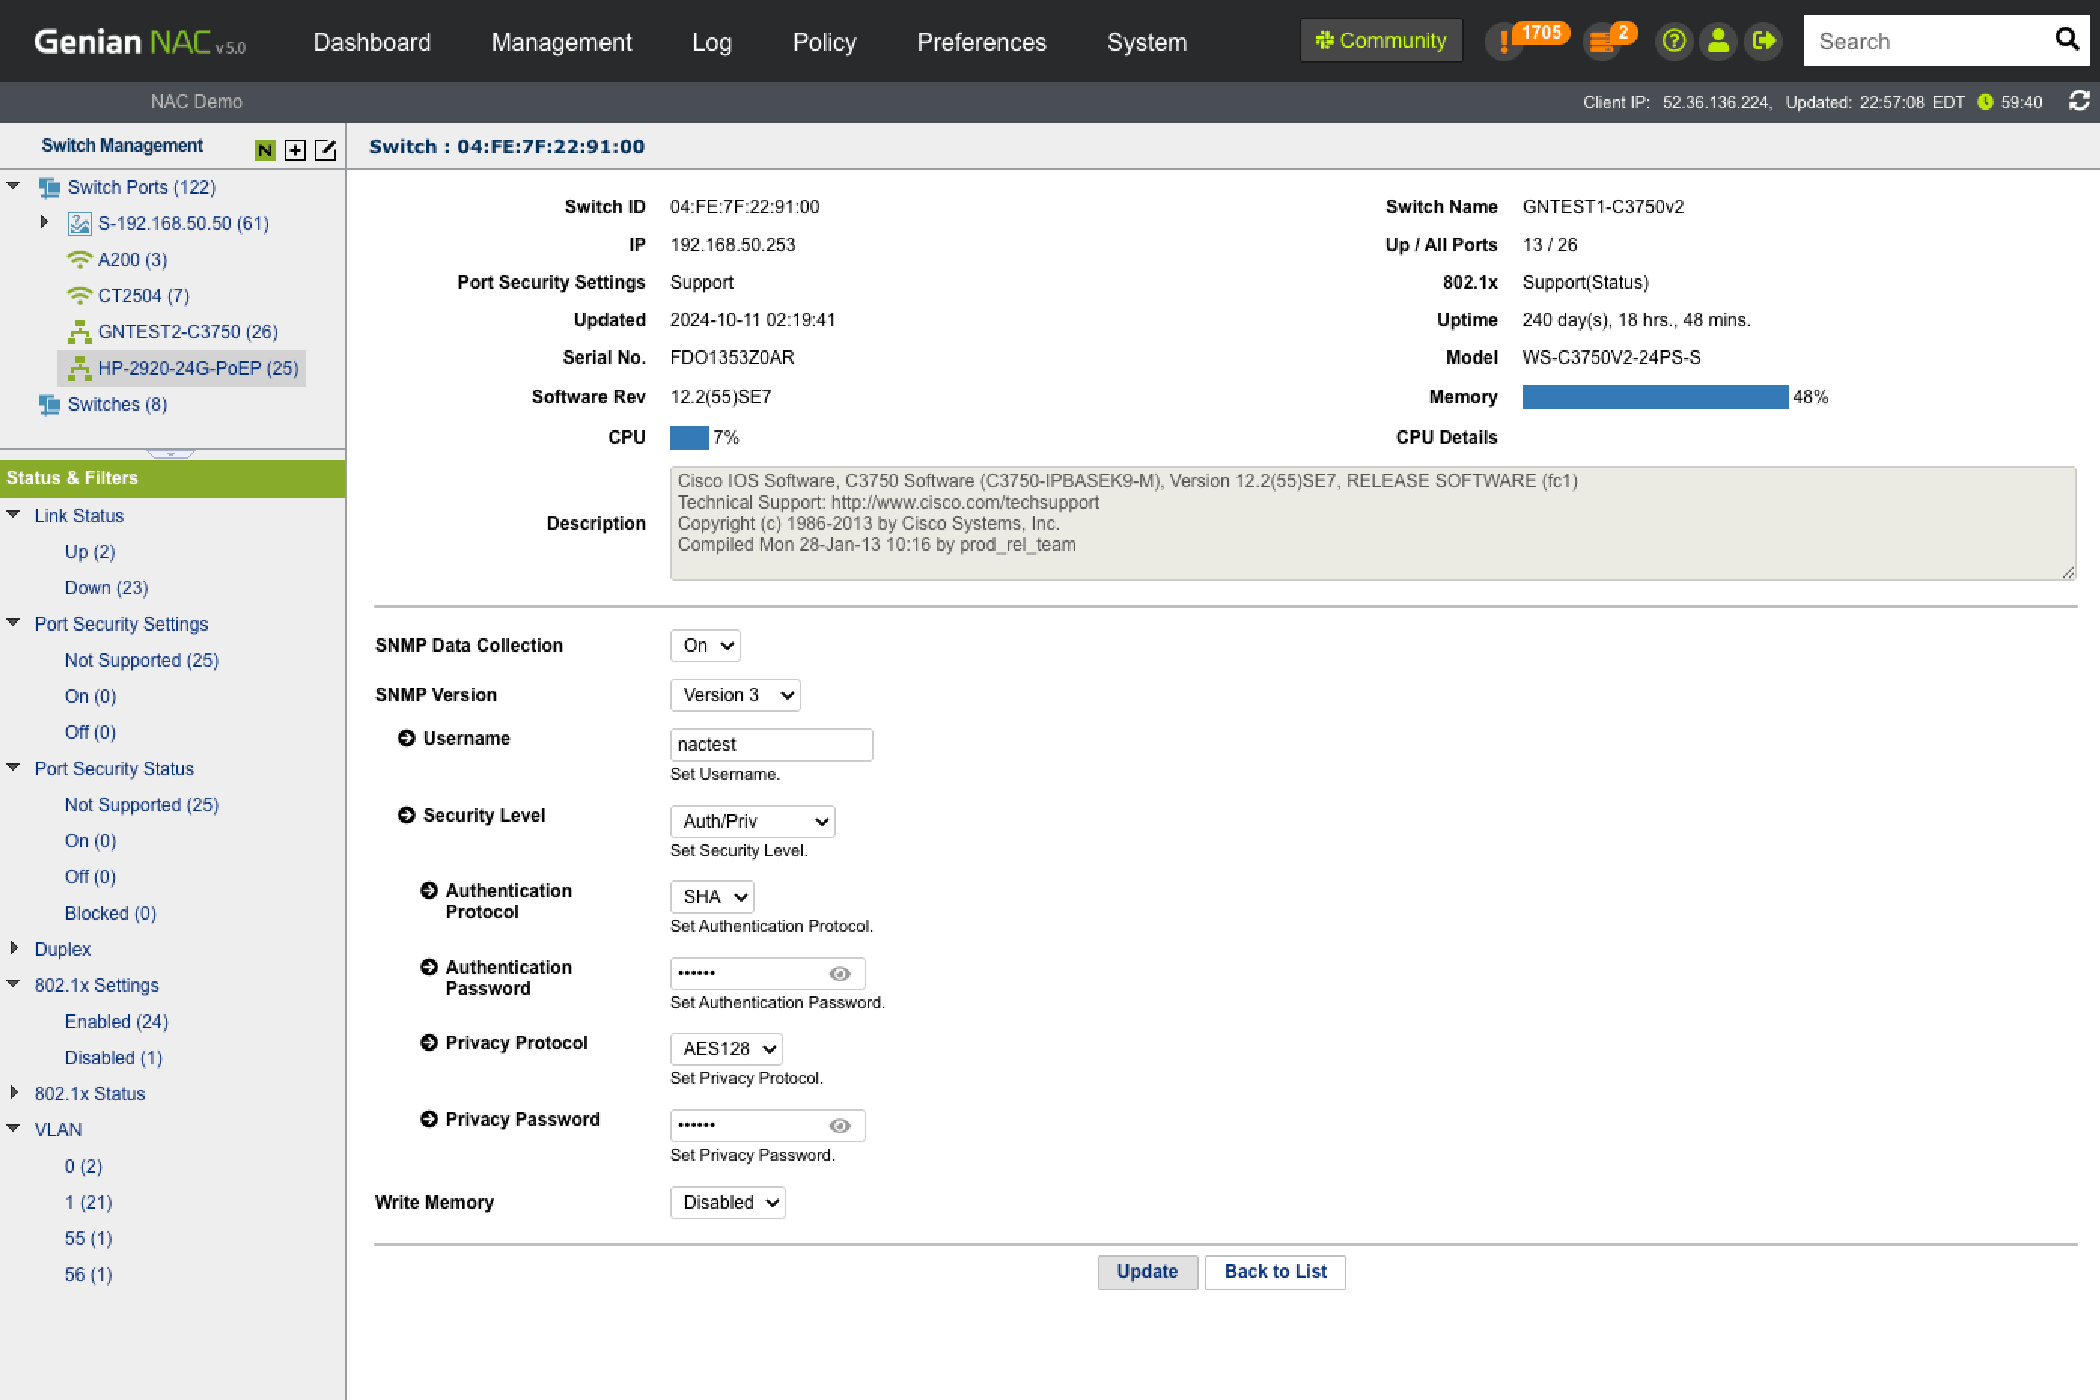Click the Memory usage progress bar

tap(1655, 397)
